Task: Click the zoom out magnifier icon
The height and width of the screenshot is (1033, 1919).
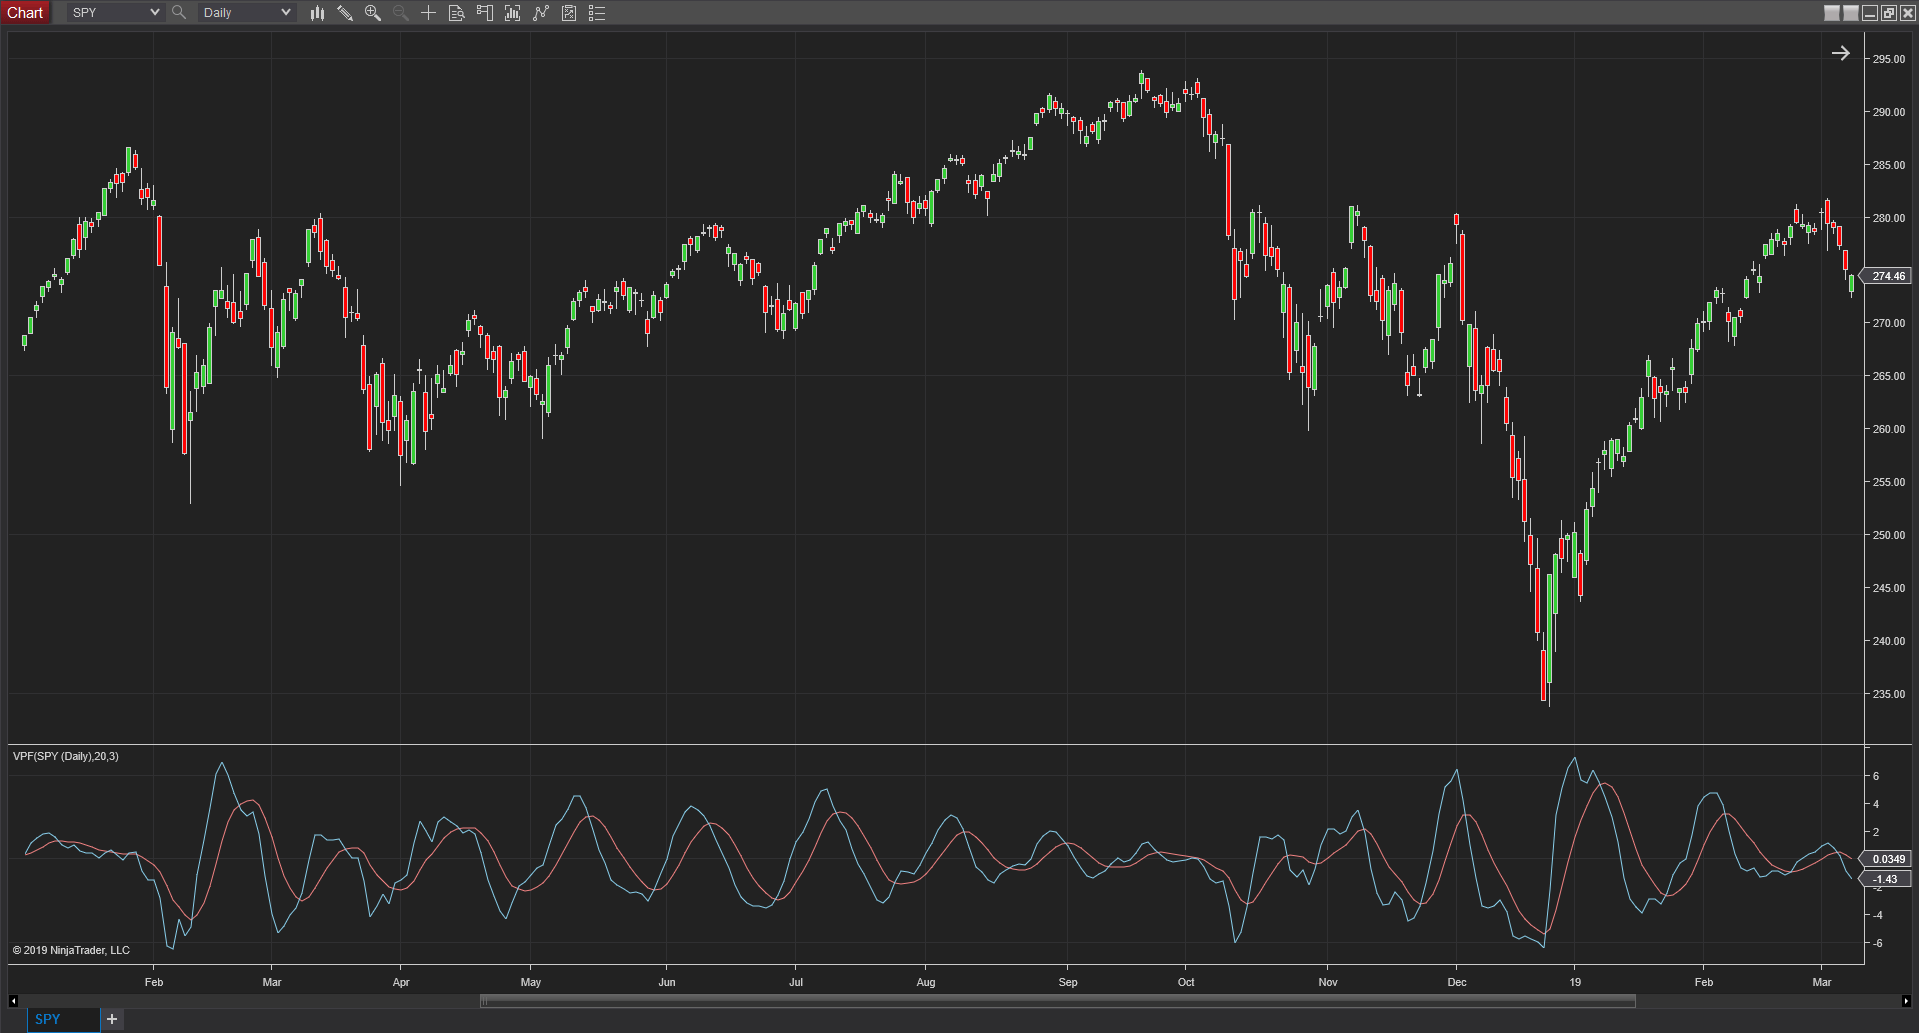Action: coord(401,13)
